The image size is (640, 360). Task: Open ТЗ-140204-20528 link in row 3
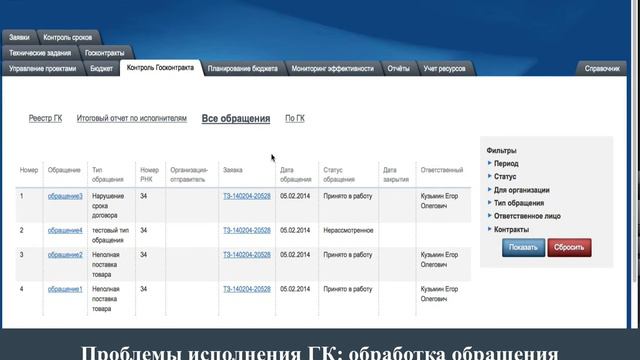click(x=247, y=255)
